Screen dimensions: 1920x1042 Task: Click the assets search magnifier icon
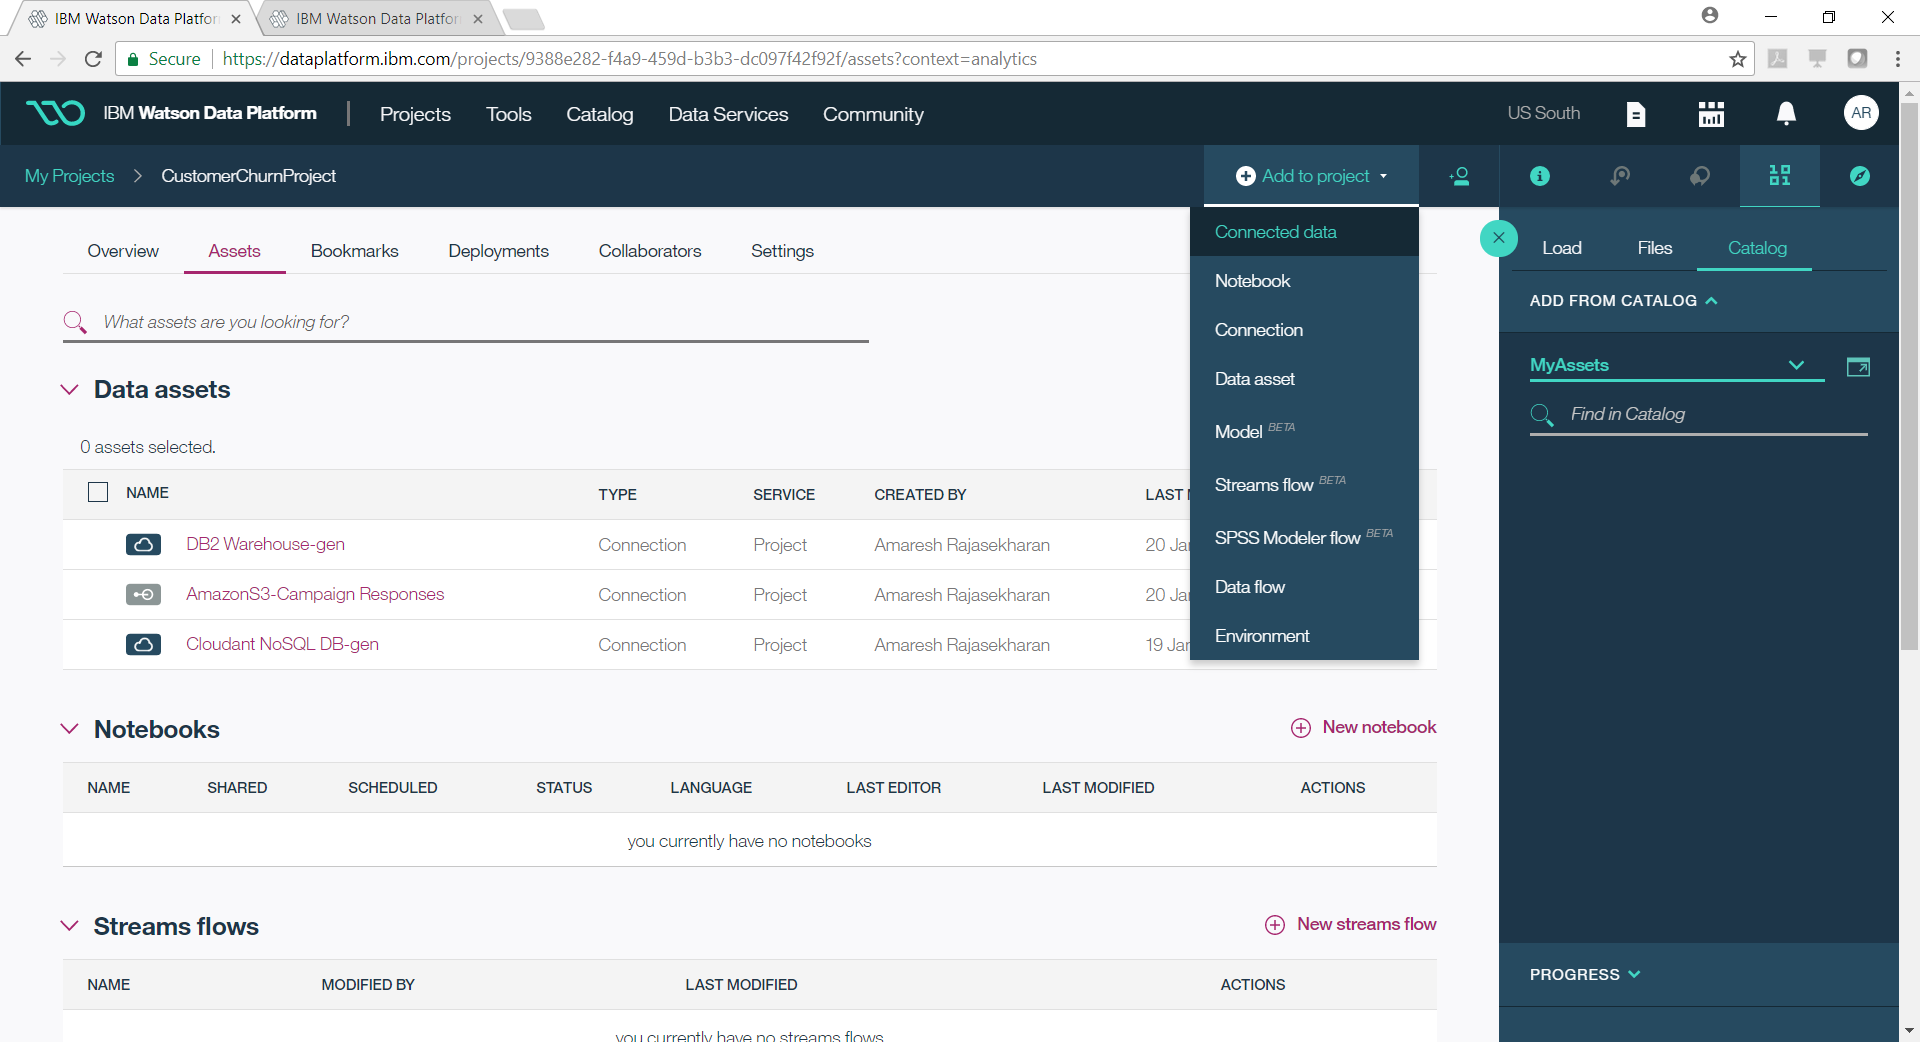[x=75, y=322]
